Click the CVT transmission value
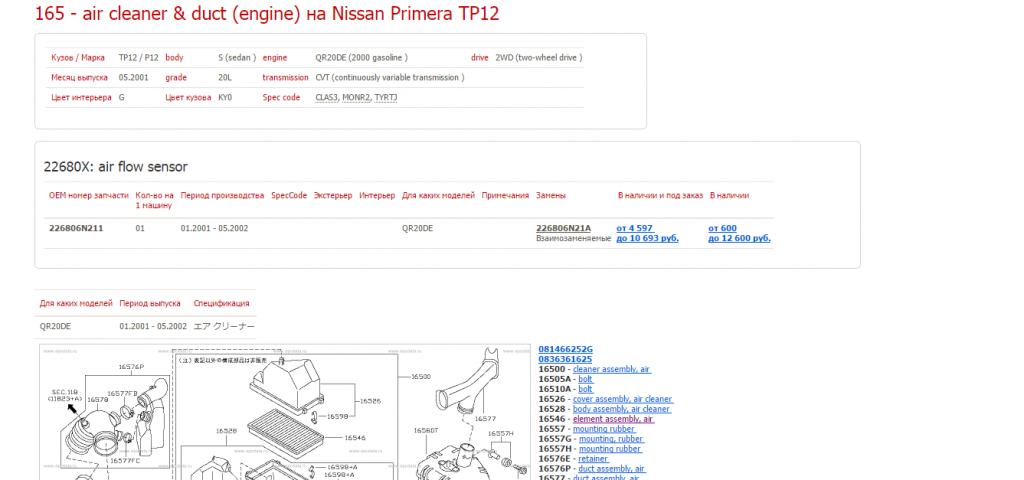 click(x=390, y=77)
